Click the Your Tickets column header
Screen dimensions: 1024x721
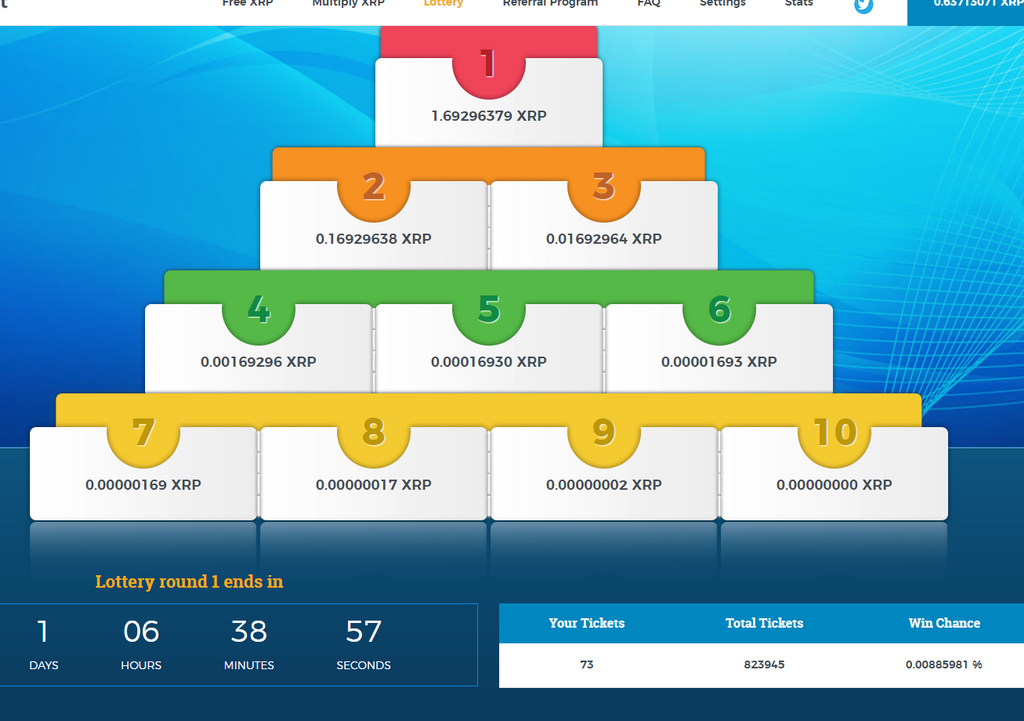(x=586, y=623)
